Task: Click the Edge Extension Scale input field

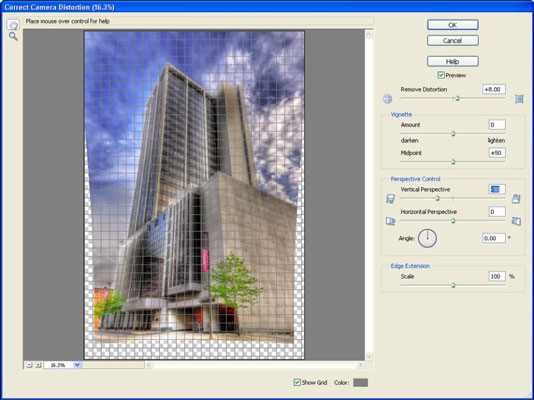Action: [497, 276]
